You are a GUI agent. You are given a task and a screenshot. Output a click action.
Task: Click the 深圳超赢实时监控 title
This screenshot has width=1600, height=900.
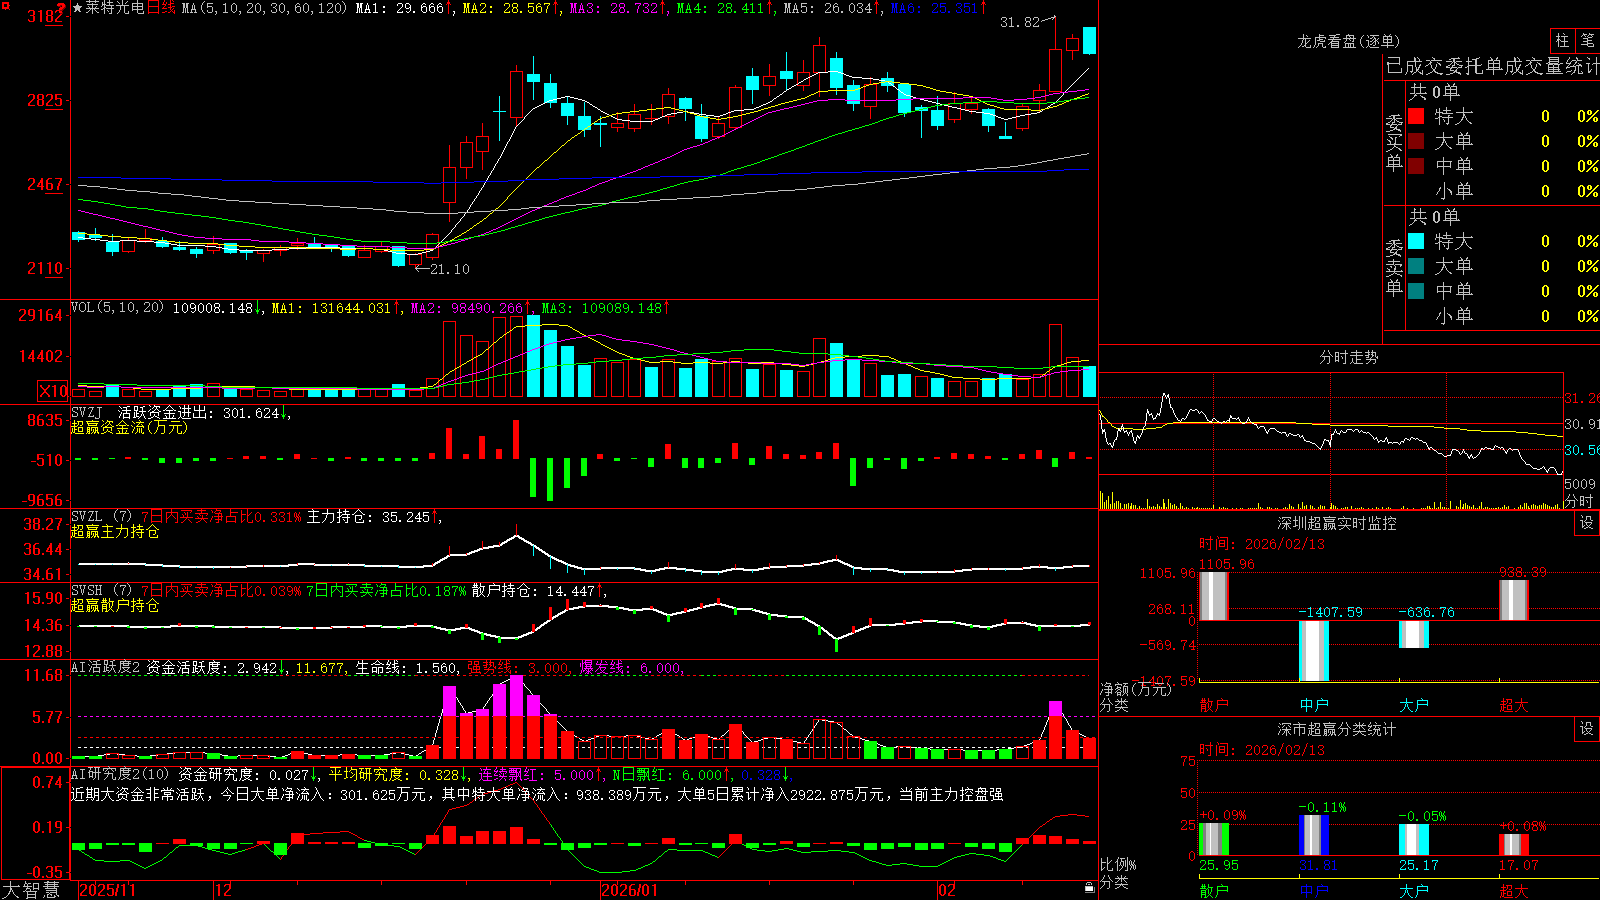[x=1337, y=523]
